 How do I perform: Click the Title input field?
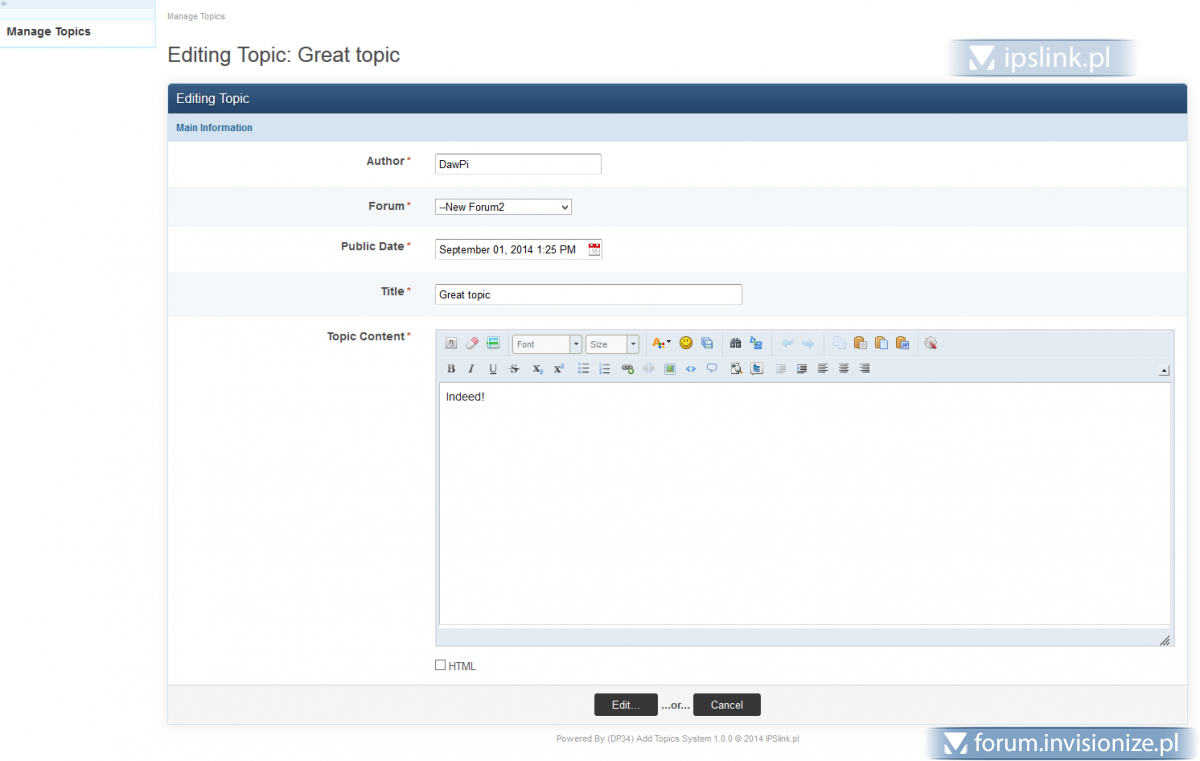point(588,295)
